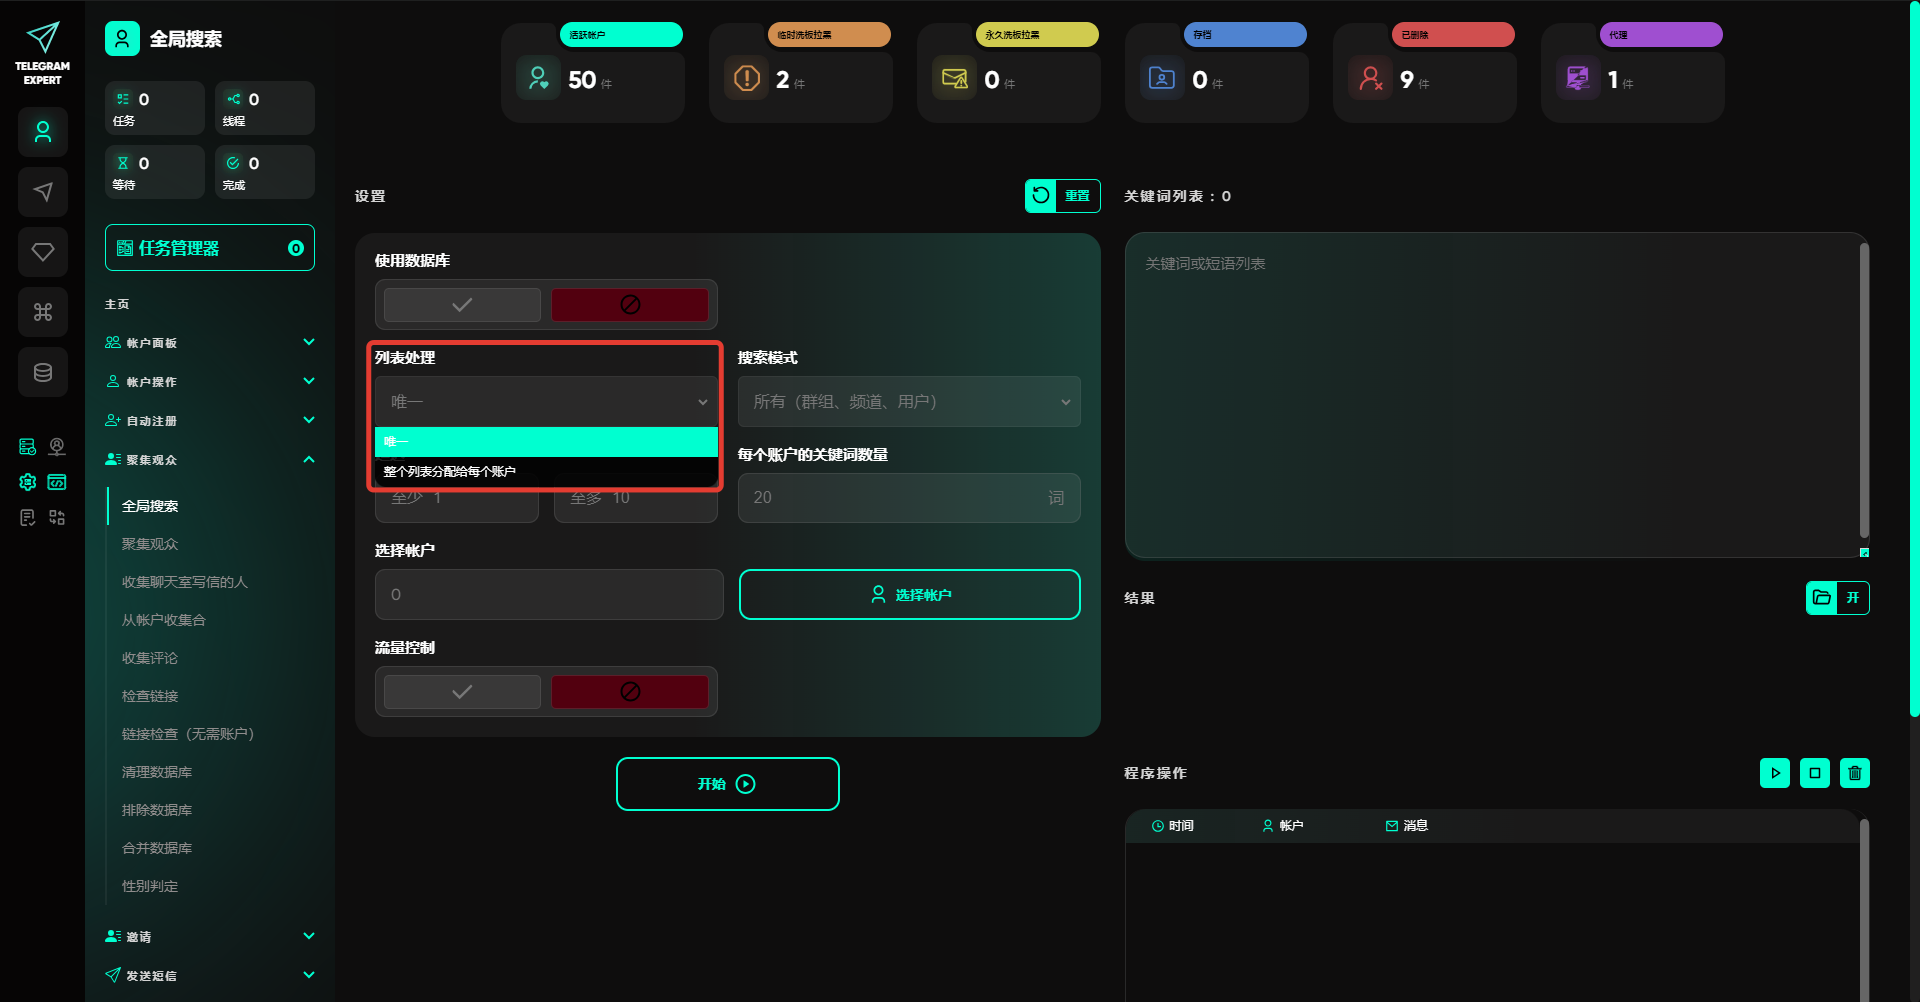Click the 开始 start button
Screen dimensions: 1920x1002
click(x=727, y=784)
